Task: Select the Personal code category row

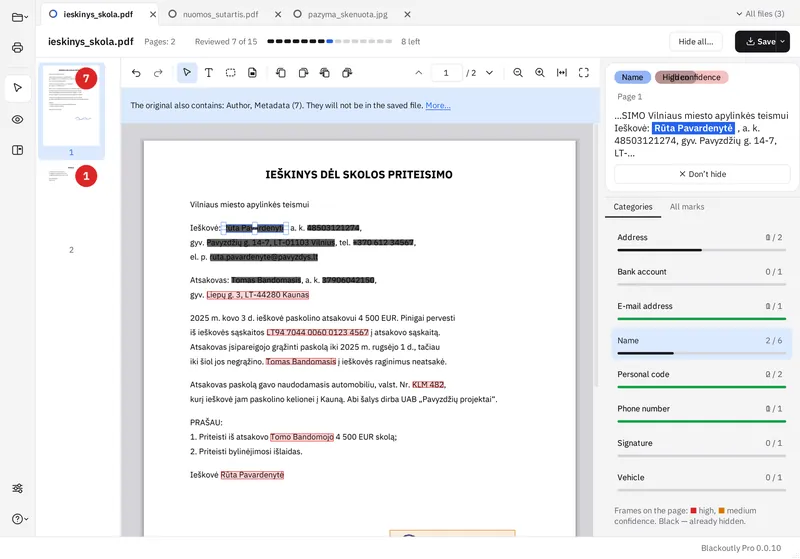Action: [x=702, y=379]
